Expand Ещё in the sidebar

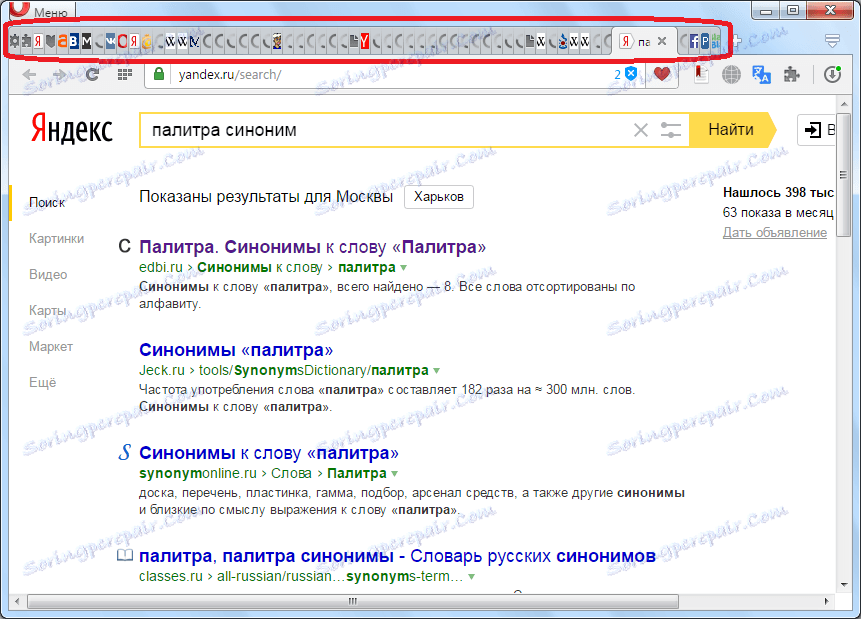[x=43, y=382]
